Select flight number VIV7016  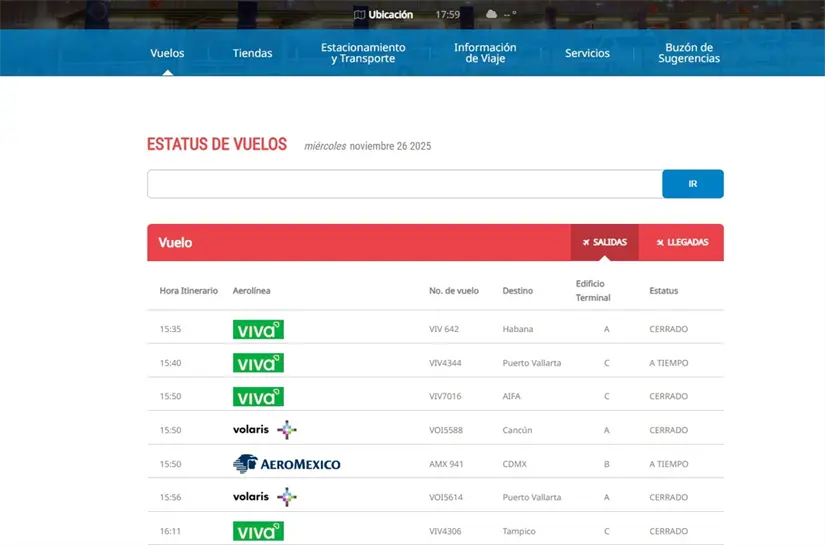(x=445, y=397)
